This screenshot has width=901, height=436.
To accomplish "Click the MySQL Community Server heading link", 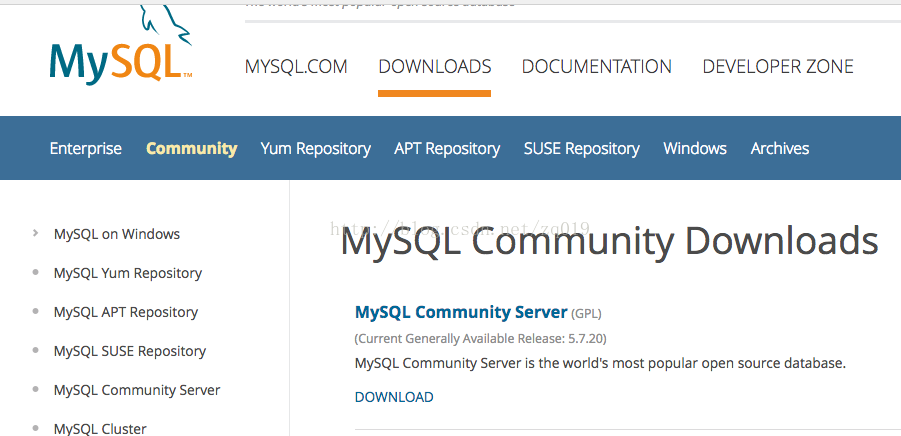I will point(461,312).
